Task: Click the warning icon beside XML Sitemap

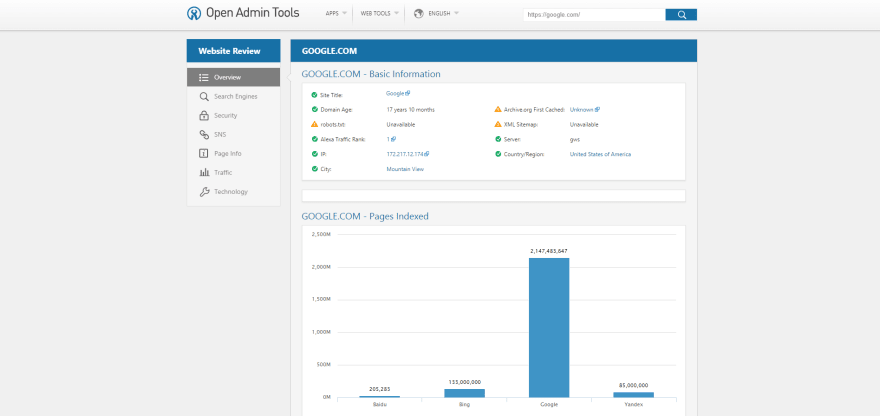Action: click(x=498, y=124)
